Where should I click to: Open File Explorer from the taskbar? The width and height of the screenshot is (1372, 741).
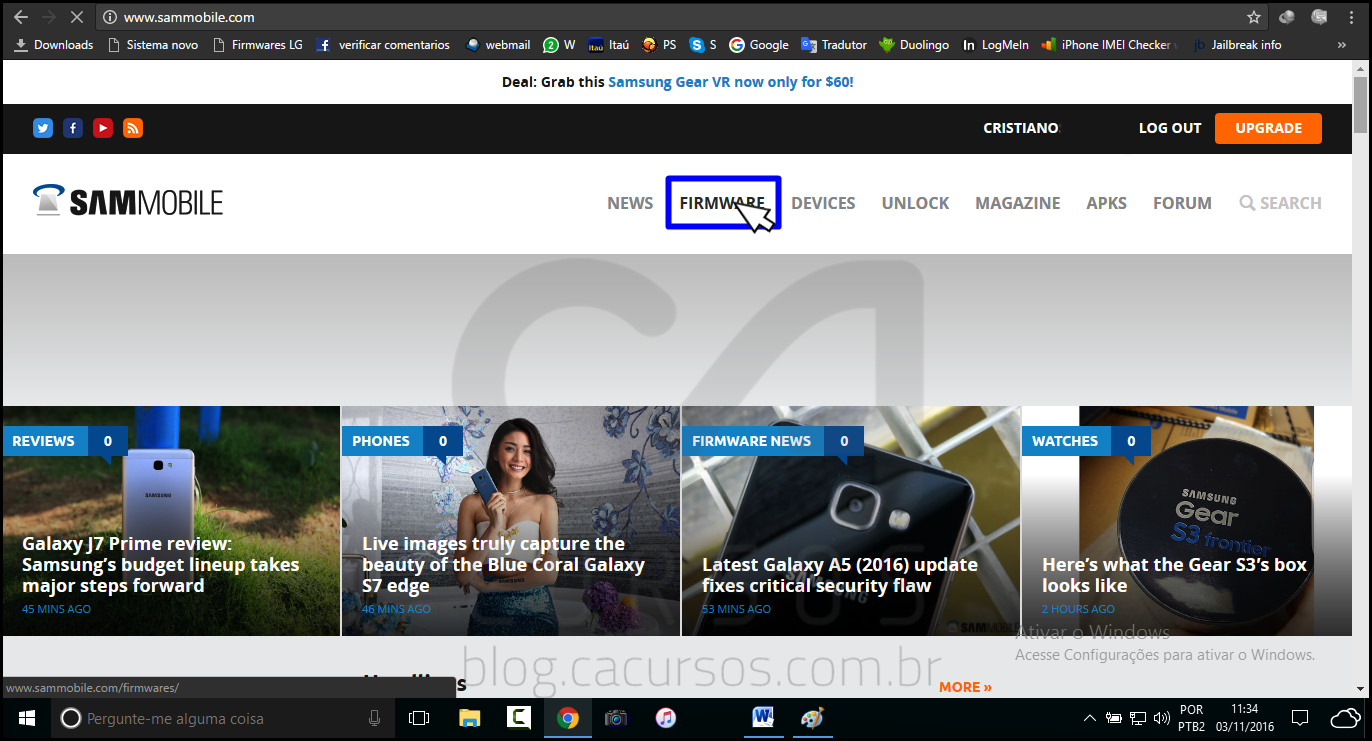[x=469, y=718]
